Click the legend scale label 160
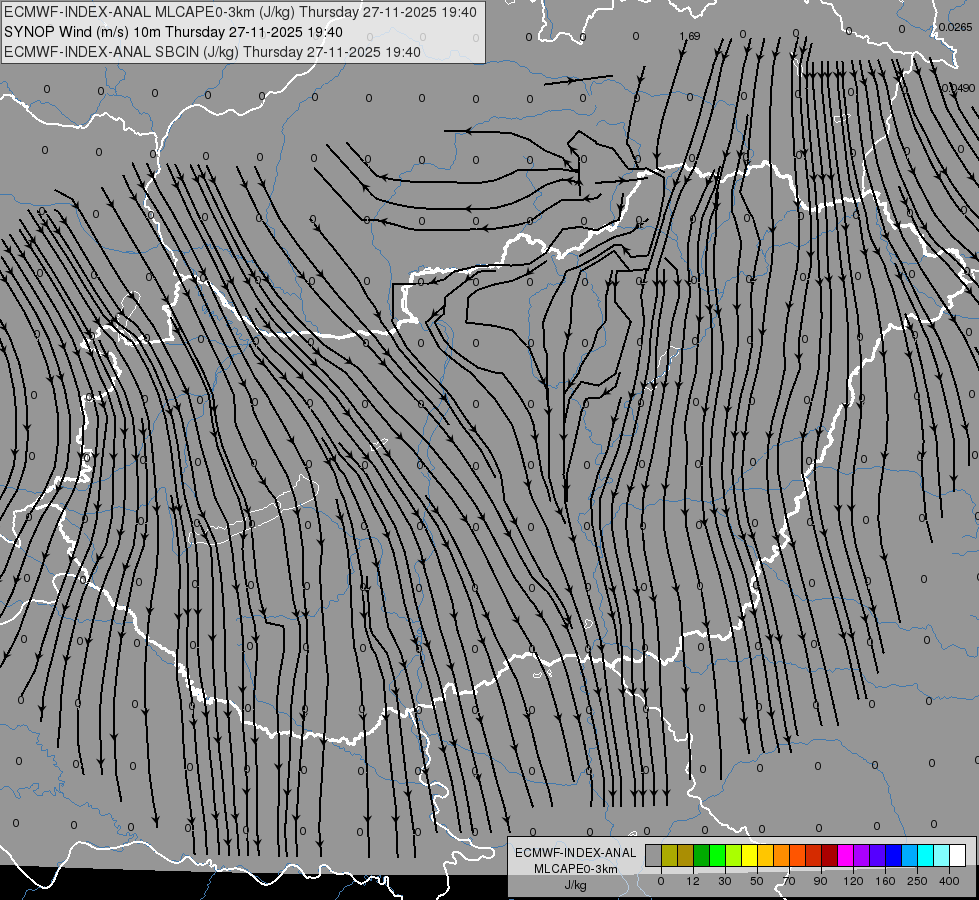This screenshot has width=979, height=900. 885,881
